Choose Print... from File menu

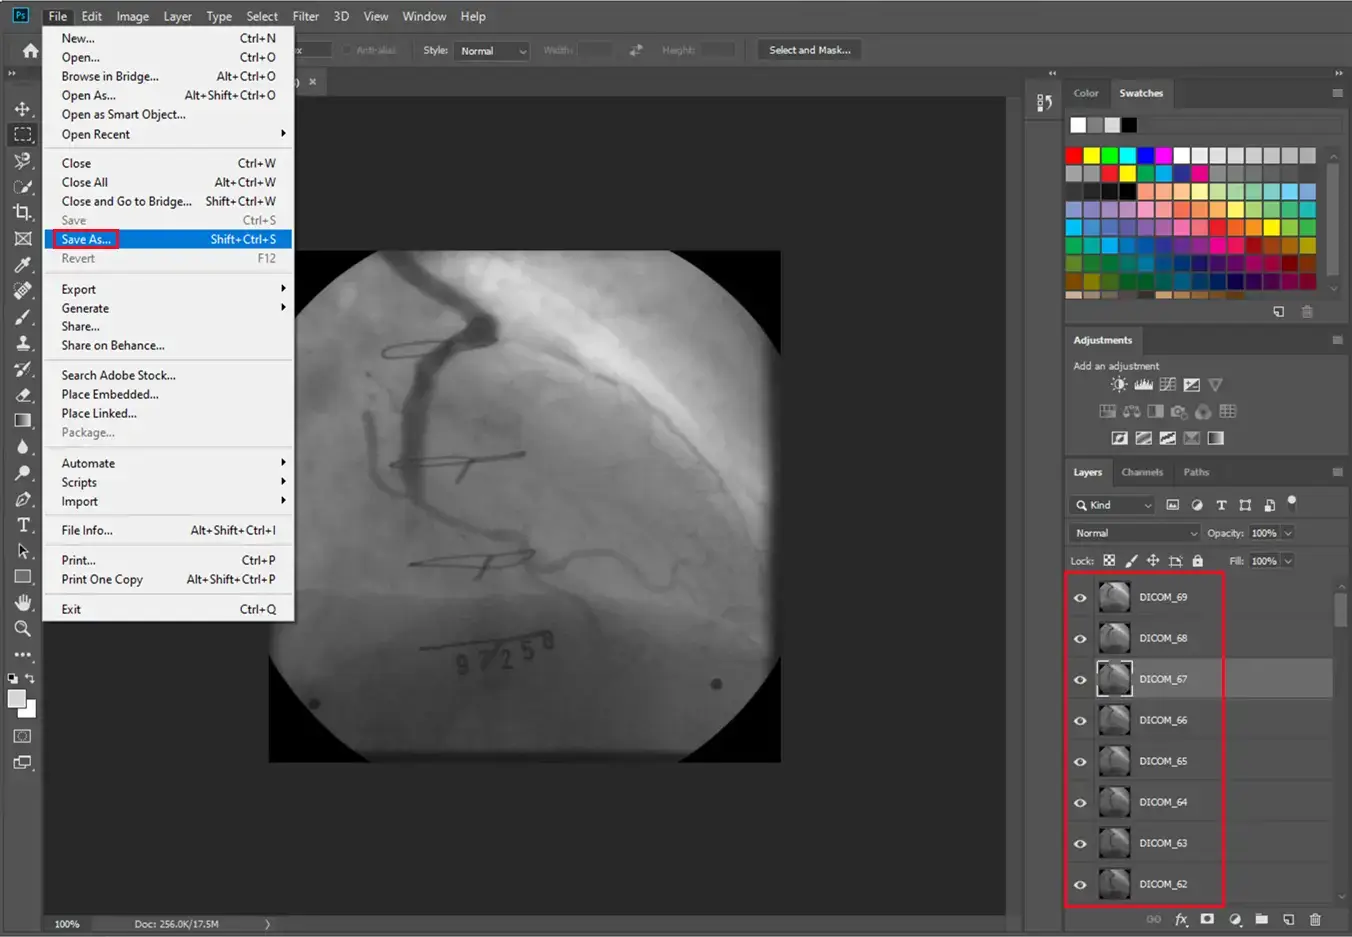pyautogui.click(x=168, y=560)
